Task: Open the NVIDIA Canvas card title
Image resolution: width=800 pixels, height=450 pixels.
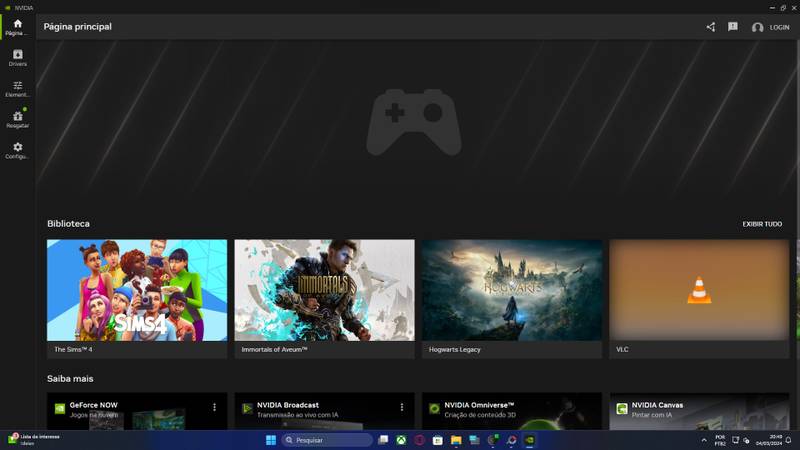Action: coord(657,405)
